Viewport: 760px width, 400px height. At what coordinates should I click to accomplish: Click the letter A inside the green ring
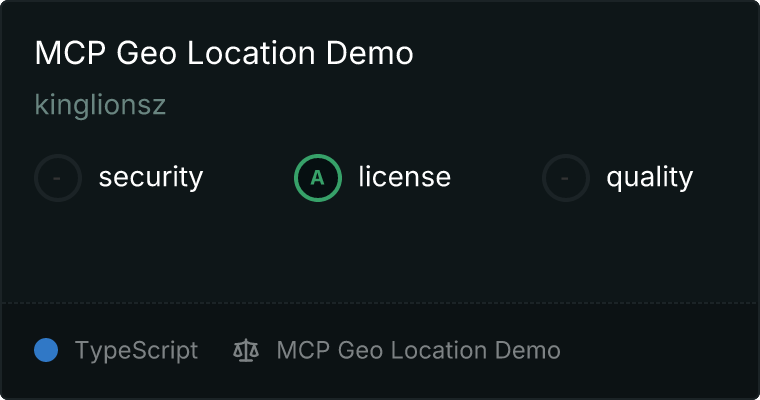pyautogui.click(x=317, y=178)
